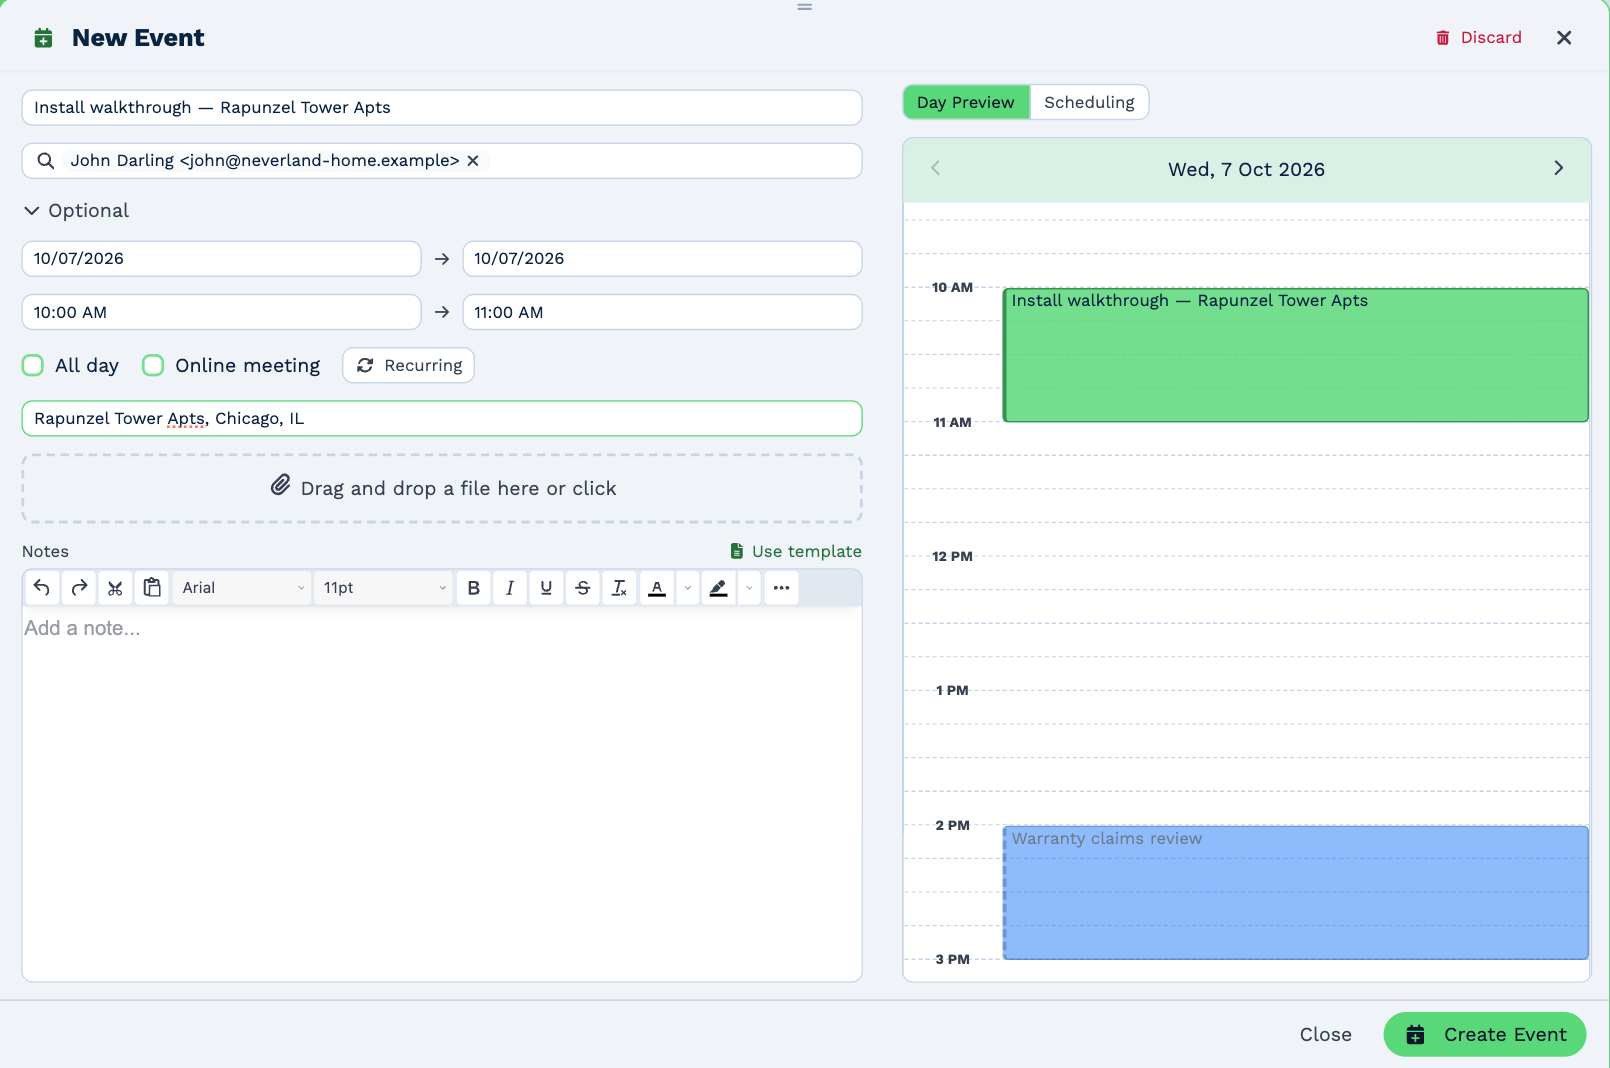This screenshot has height=1068, width=1610.
Task: Click the 10:00 AM start time field
Action: point(221,312)
